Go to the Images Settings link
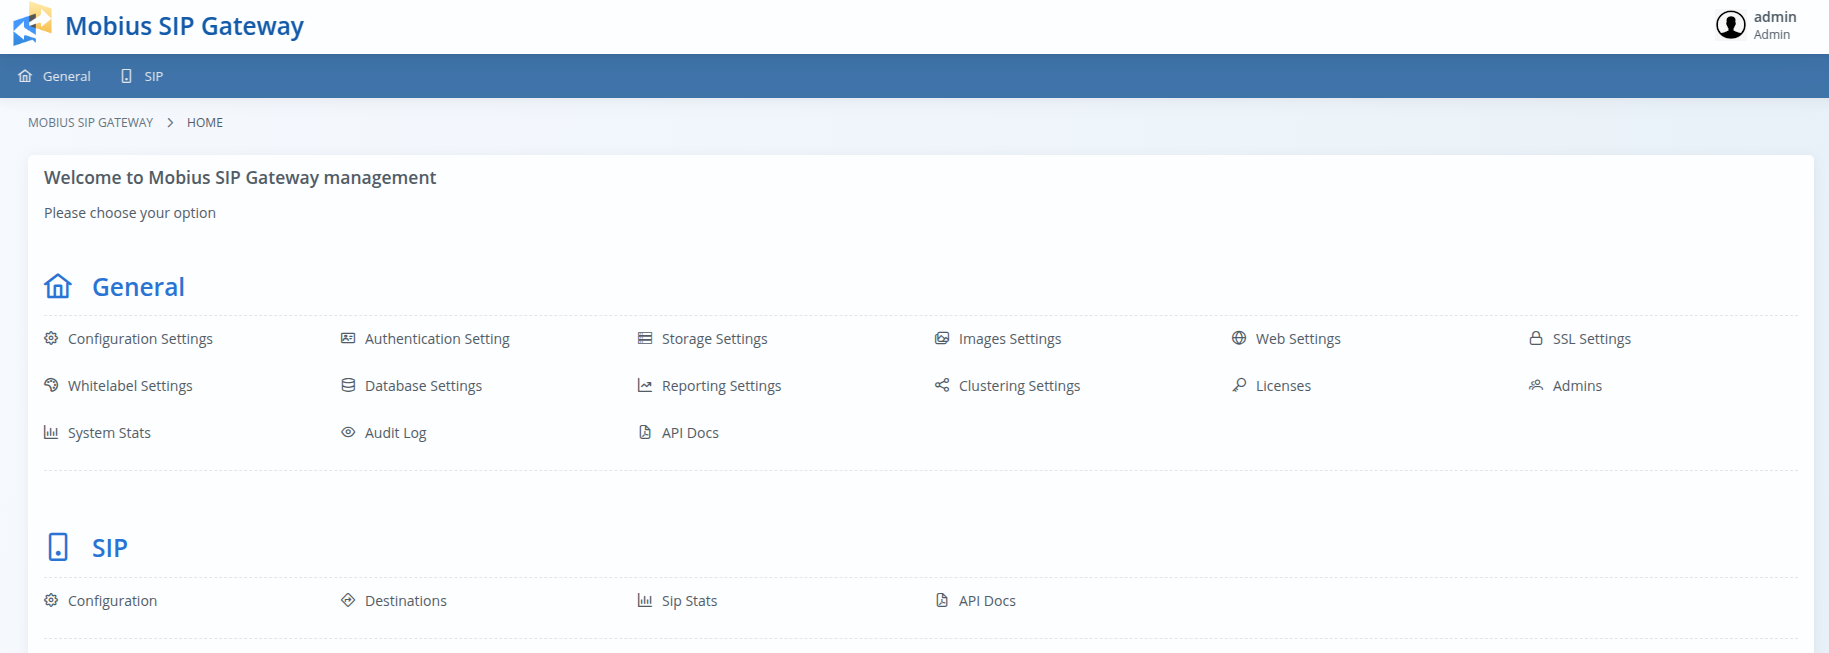1829x653 pixels. coord(1010,339)
